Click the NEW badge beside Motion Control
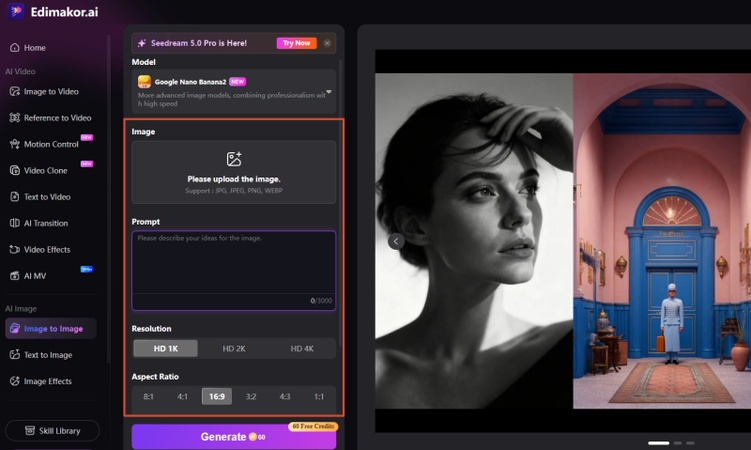Image resolution: width=751 pixels, height=450 pixels. coord(87,137)
